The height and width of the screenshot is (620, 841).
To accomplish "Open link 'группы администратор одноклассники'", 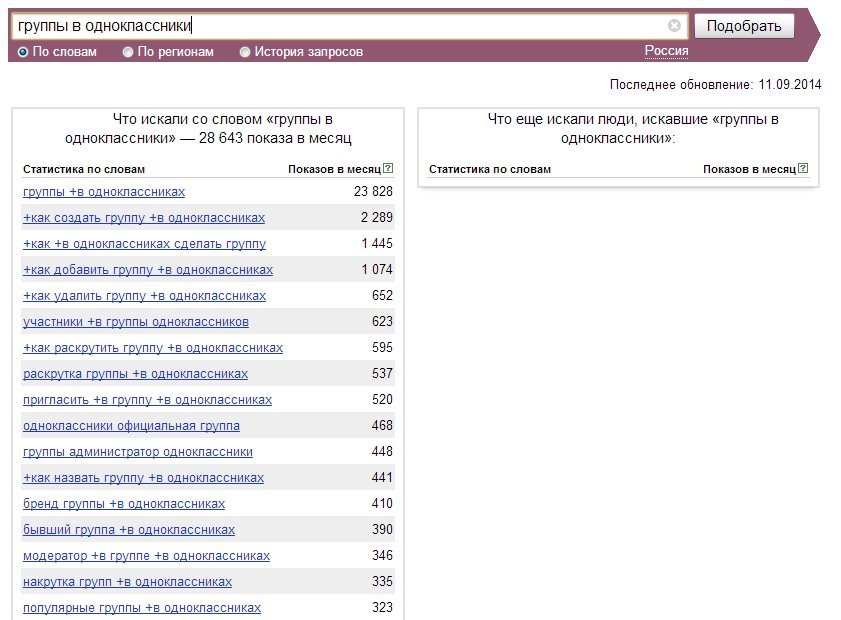I will [x=138, y=452].
